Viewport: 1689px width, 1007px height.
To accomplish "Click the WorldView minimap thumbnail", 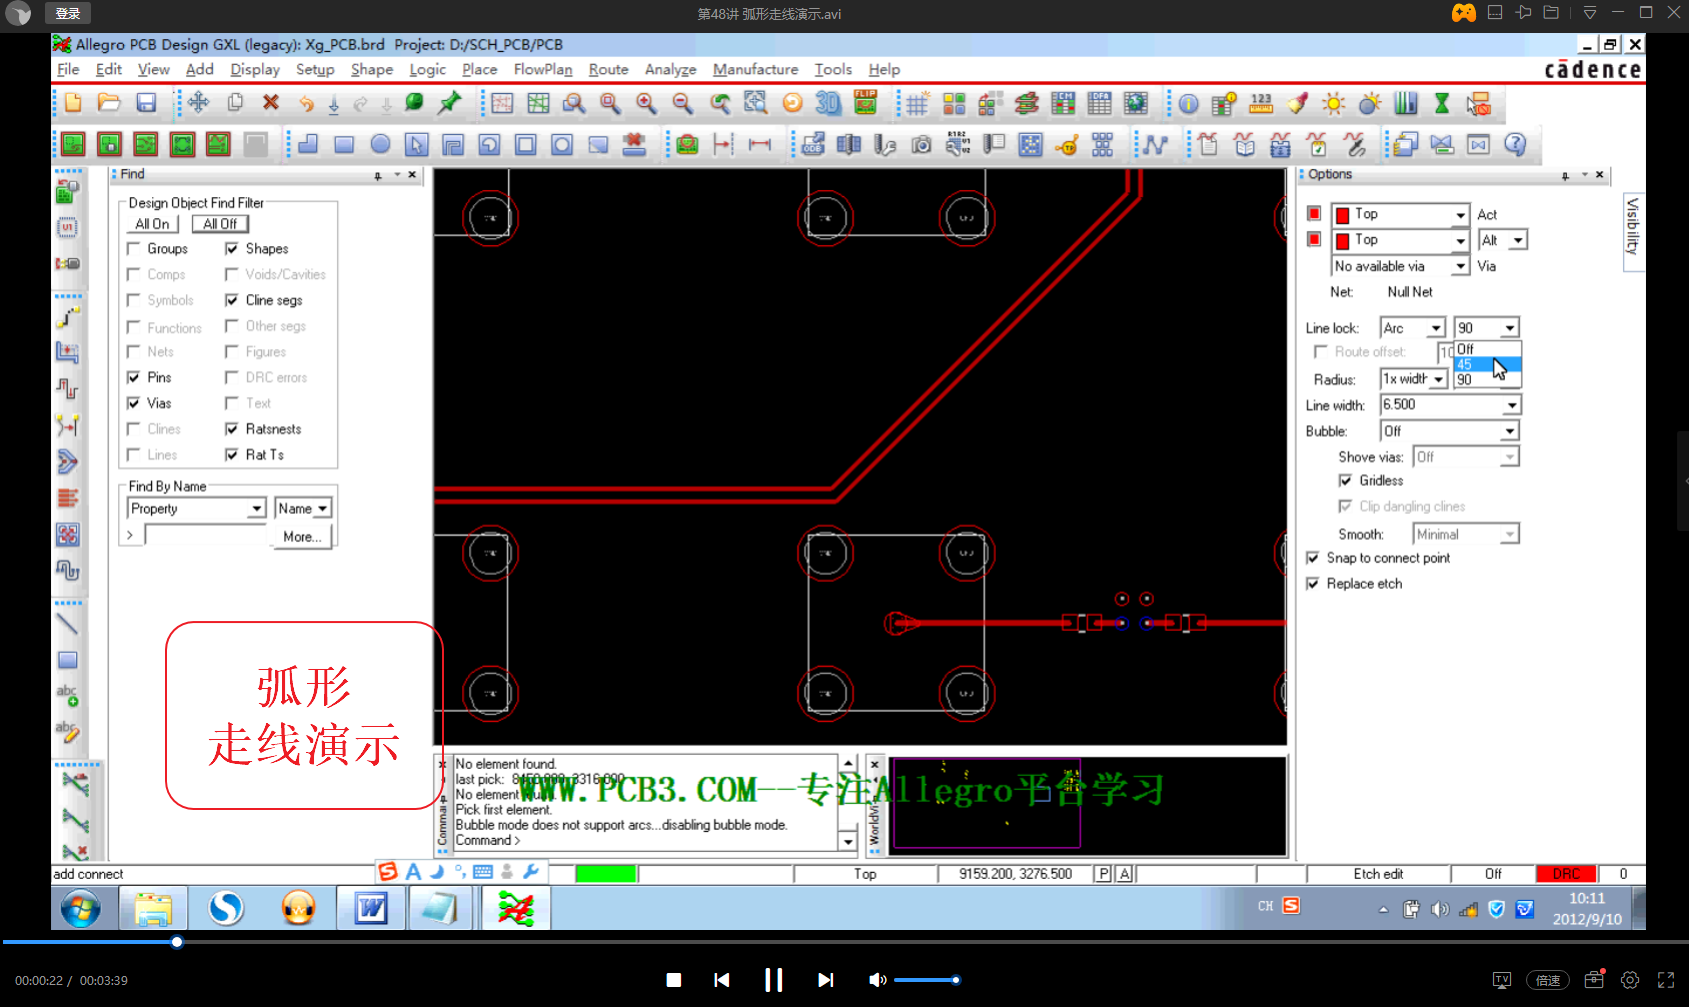I will pyautogui.click(x=1087, y=805).
